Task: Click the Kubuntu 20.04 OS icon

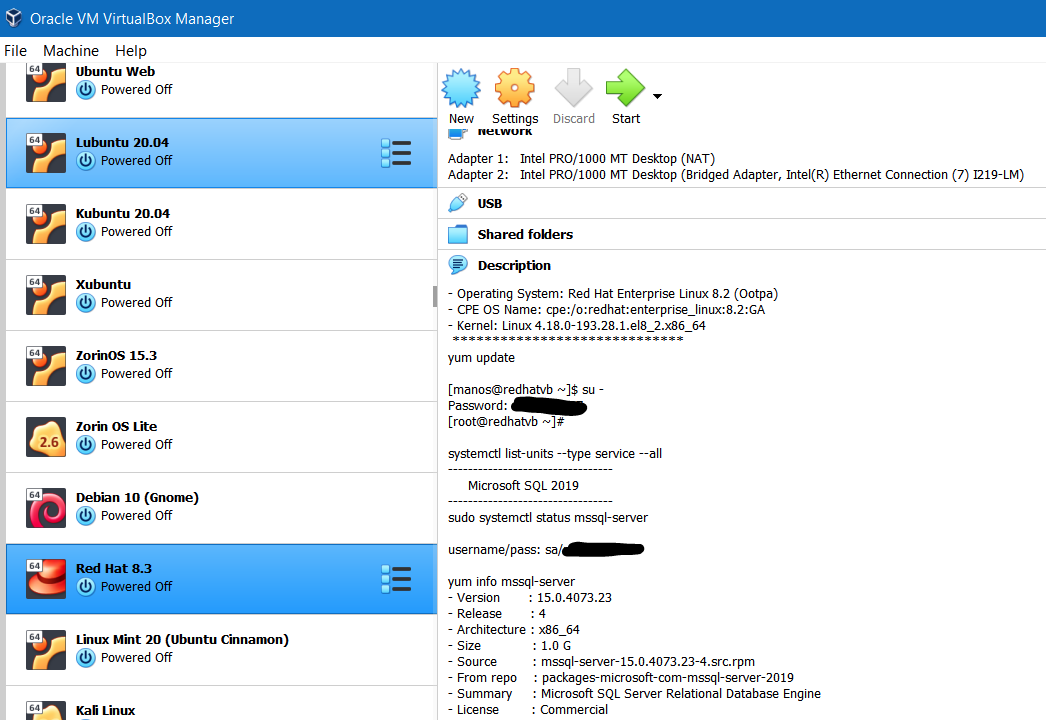Action: click(x=46, y=224)
